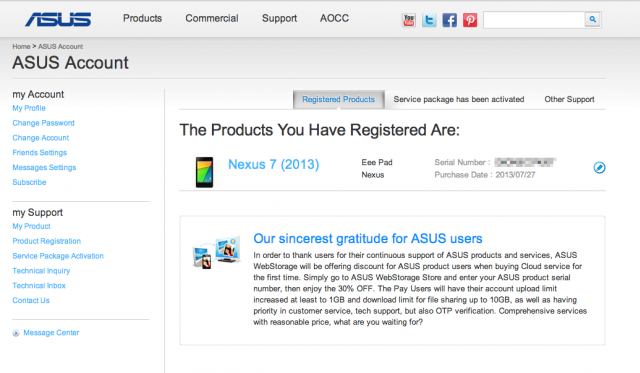Image resolution: width=640 pixels, height=373 pixels.
Task: Click the Nexus 7 tablet thumbnail
Action: [x=204, y=172]
